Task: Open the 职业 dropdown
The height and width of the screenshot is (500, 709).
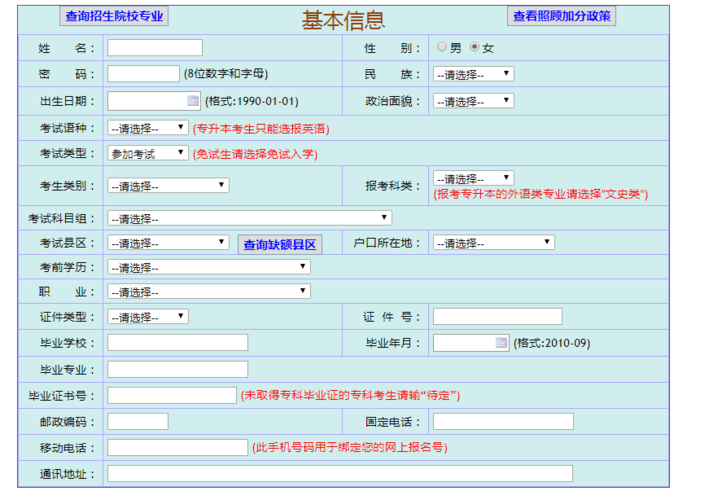Action: 209,292
